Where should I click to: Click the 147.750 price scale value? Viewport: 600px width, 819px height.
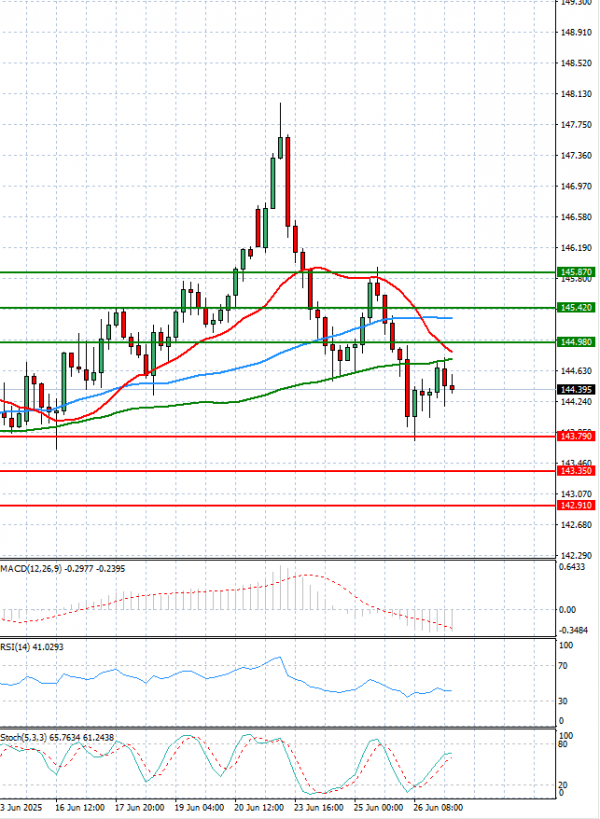576,125
